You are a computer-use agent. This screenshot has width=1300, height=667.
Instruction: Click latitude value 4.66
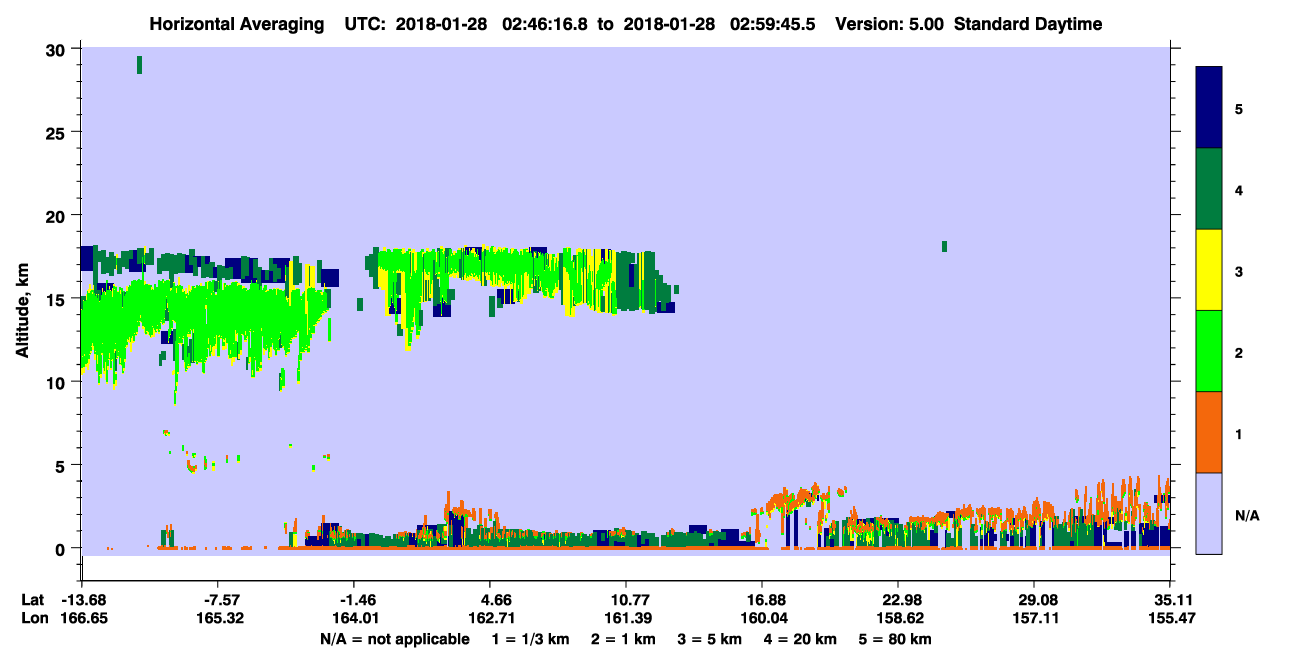(497, 599)
